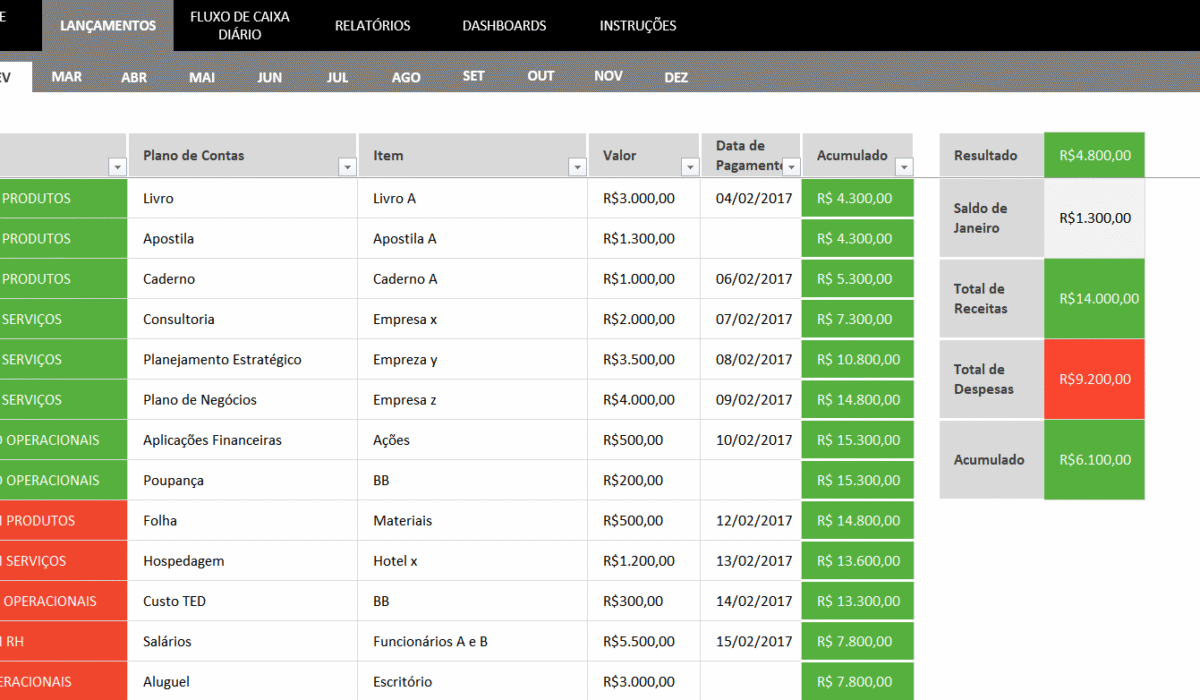
Task: Open the DEZ month tab
Action: (676, 77)
